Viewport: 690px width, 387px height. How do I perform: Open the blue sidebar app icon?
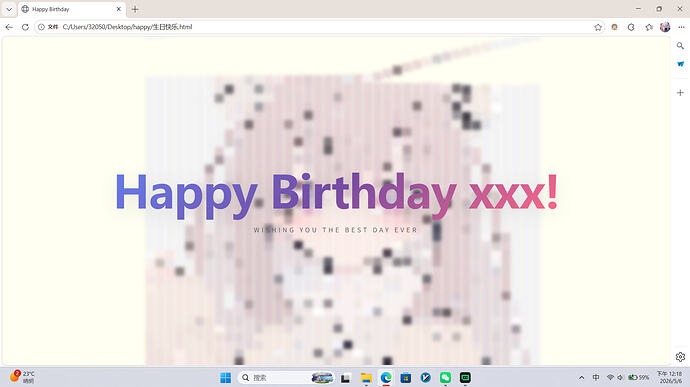[x=680, y=64]
